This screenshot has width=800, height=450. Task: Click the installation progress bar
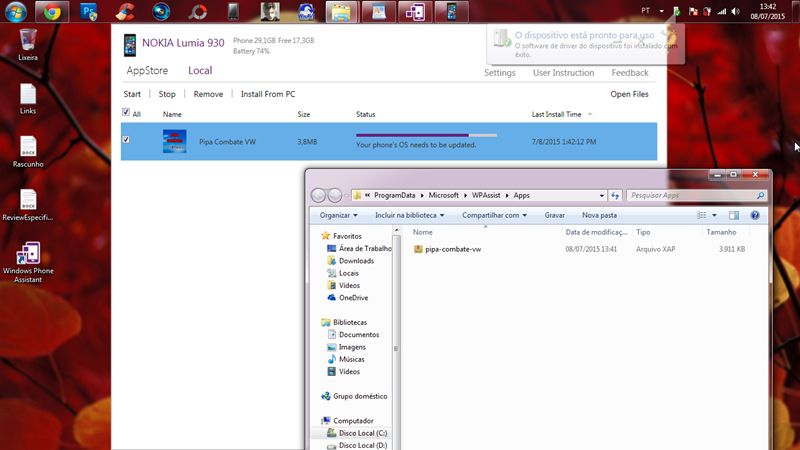427,135
